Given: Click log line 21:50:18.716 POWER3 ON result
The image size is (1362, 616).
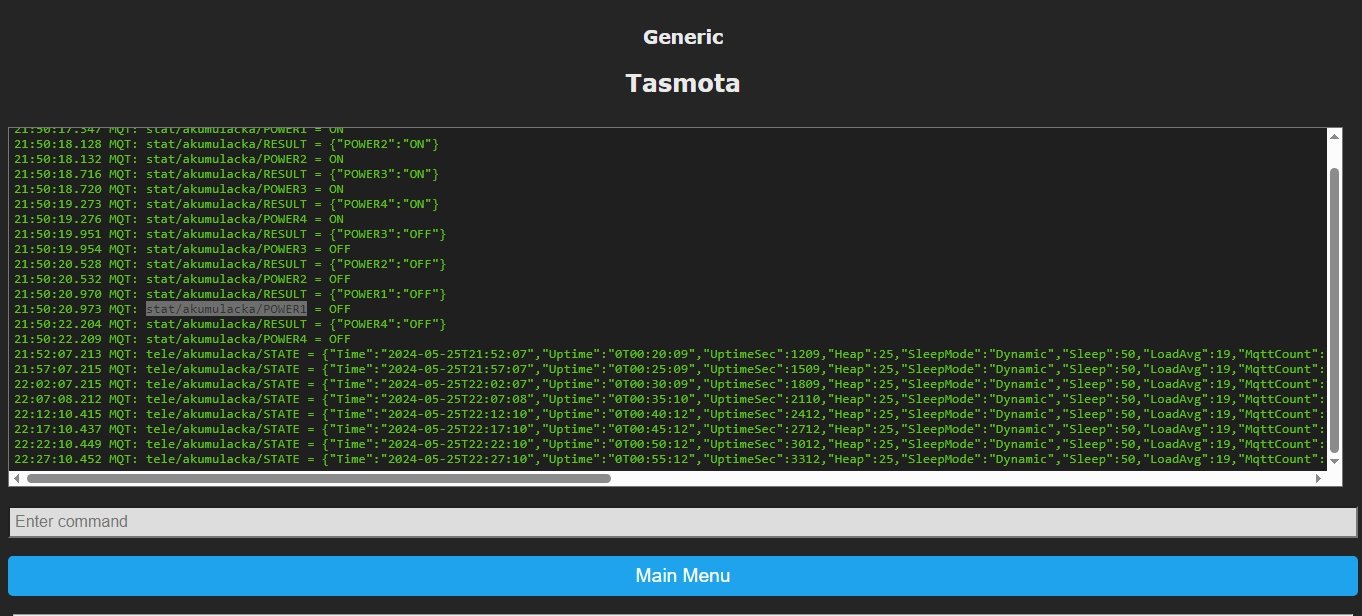Looking at the screenshot, I should click(x=226, y=174).
